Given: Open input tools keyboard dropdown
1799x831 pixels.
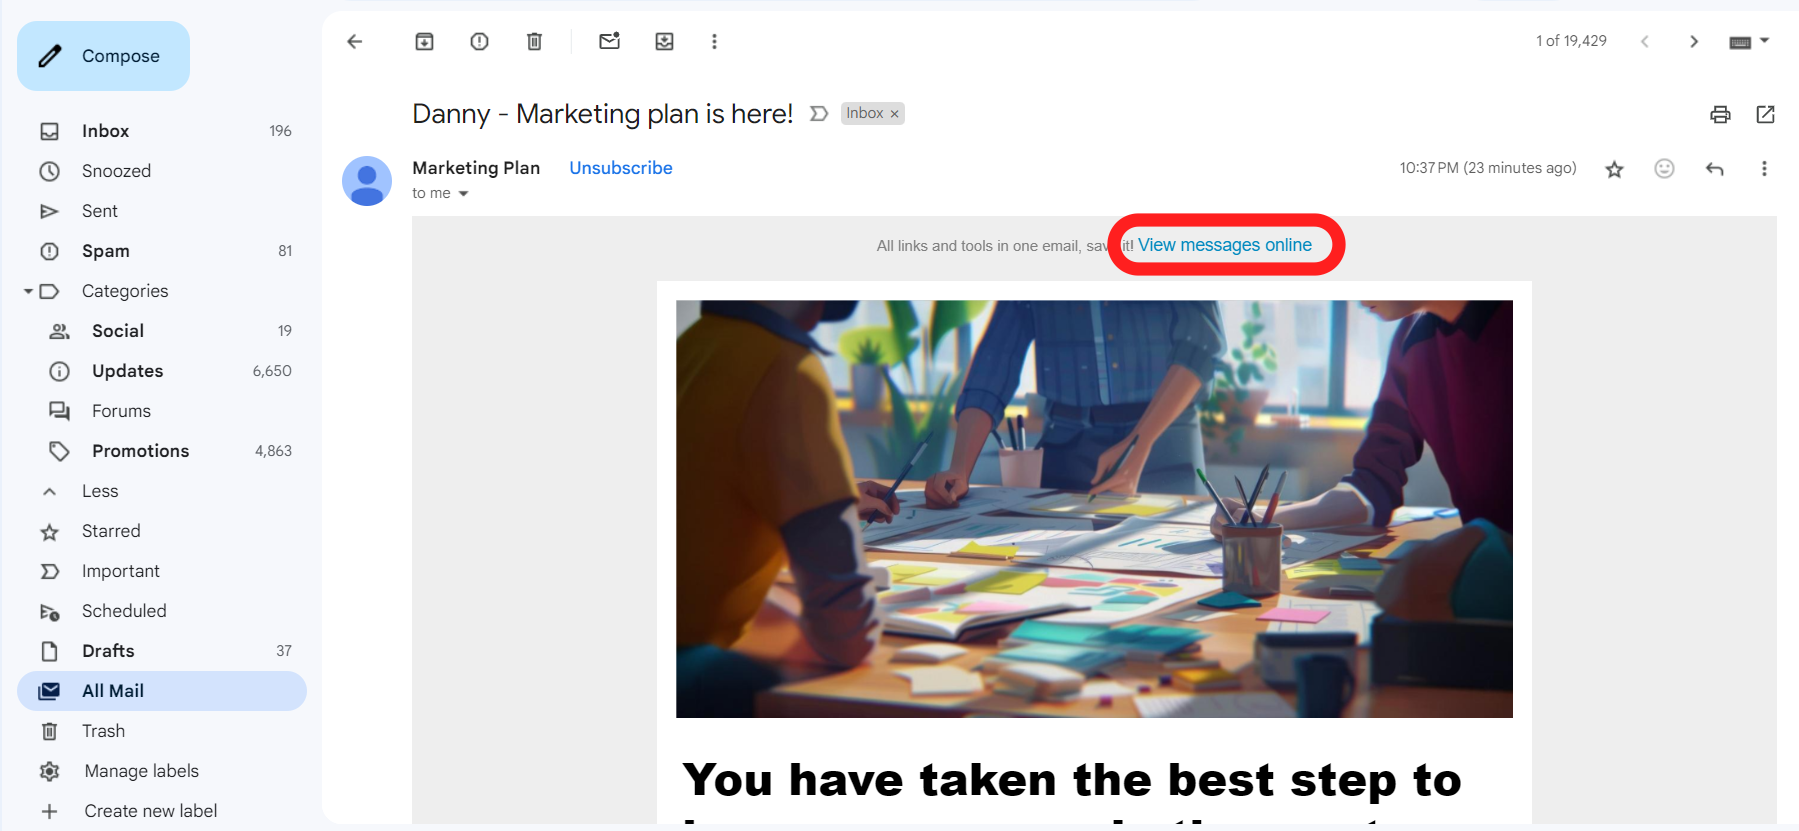Looking at the screenshot, I should coord(1764,41).
